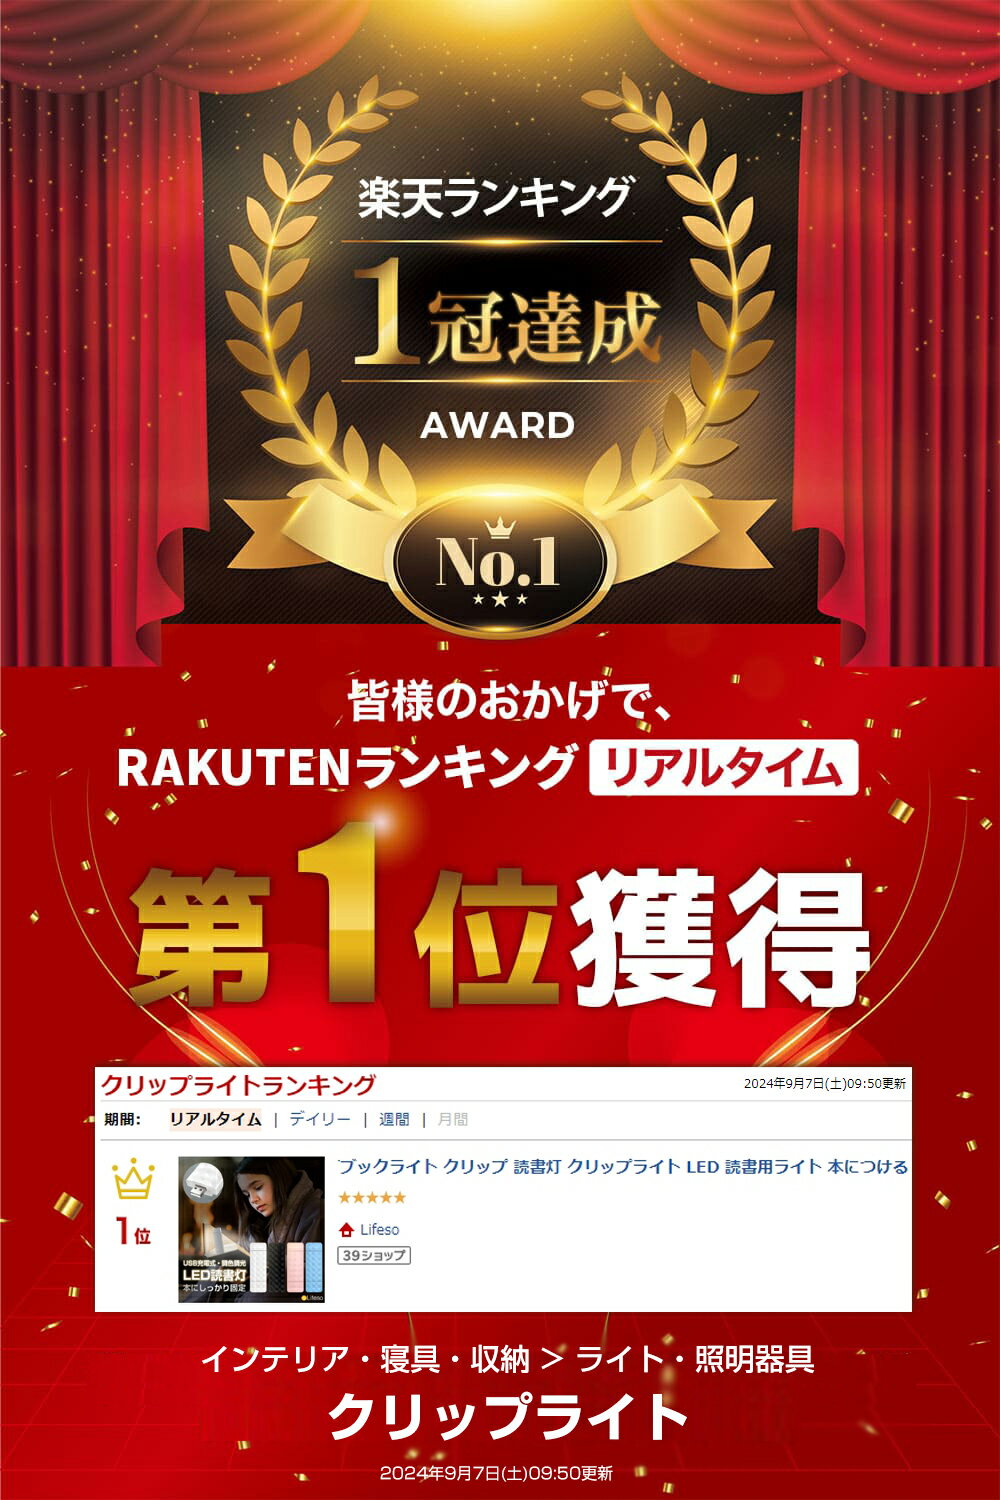This screenshot has width=1000, height=1500.
Task: Switch to the デイリー ranking tab
Action: 320,1119
